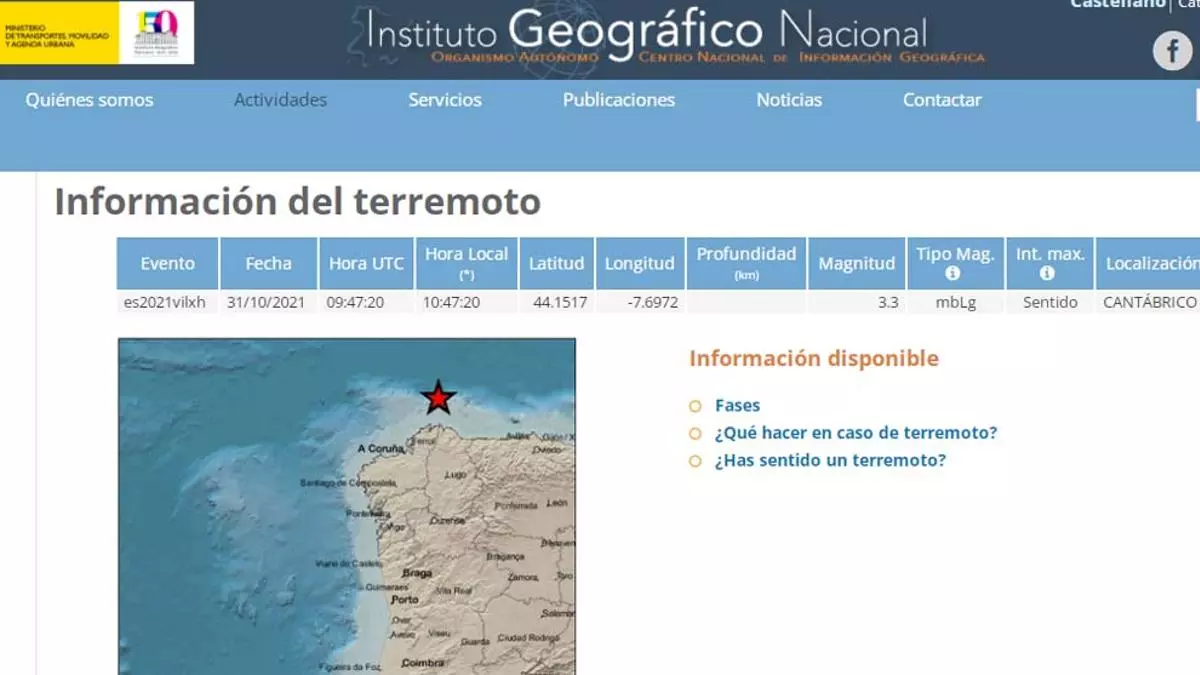This screenshot has width=1200, height=675.
Task: Go to the Noticias section
Action: pyautogui.click(x=789, y=100)
